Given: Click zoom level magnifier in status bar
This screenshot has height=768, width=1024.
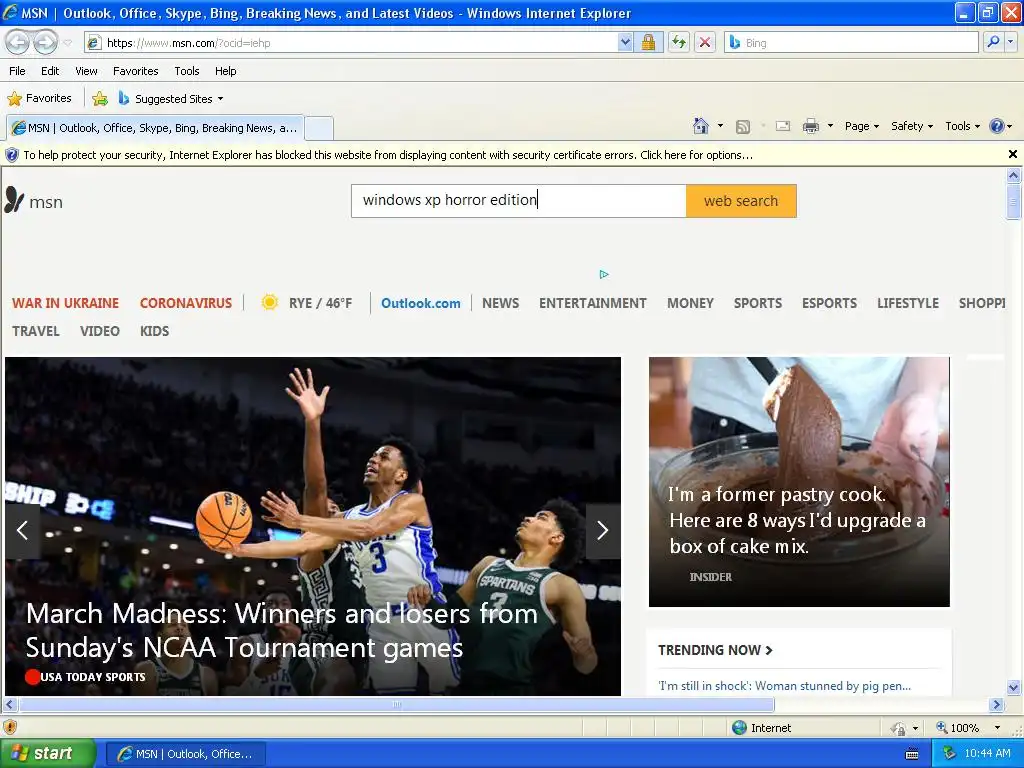Looking at the screenshot, I should click(942, 728).
